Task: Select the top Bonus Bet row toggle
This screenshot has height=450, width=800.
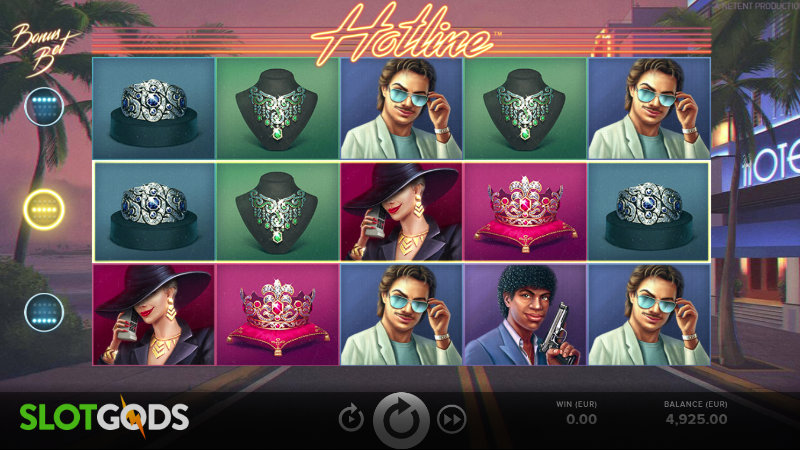Action: pyautogui.click(x=44, y=107)
